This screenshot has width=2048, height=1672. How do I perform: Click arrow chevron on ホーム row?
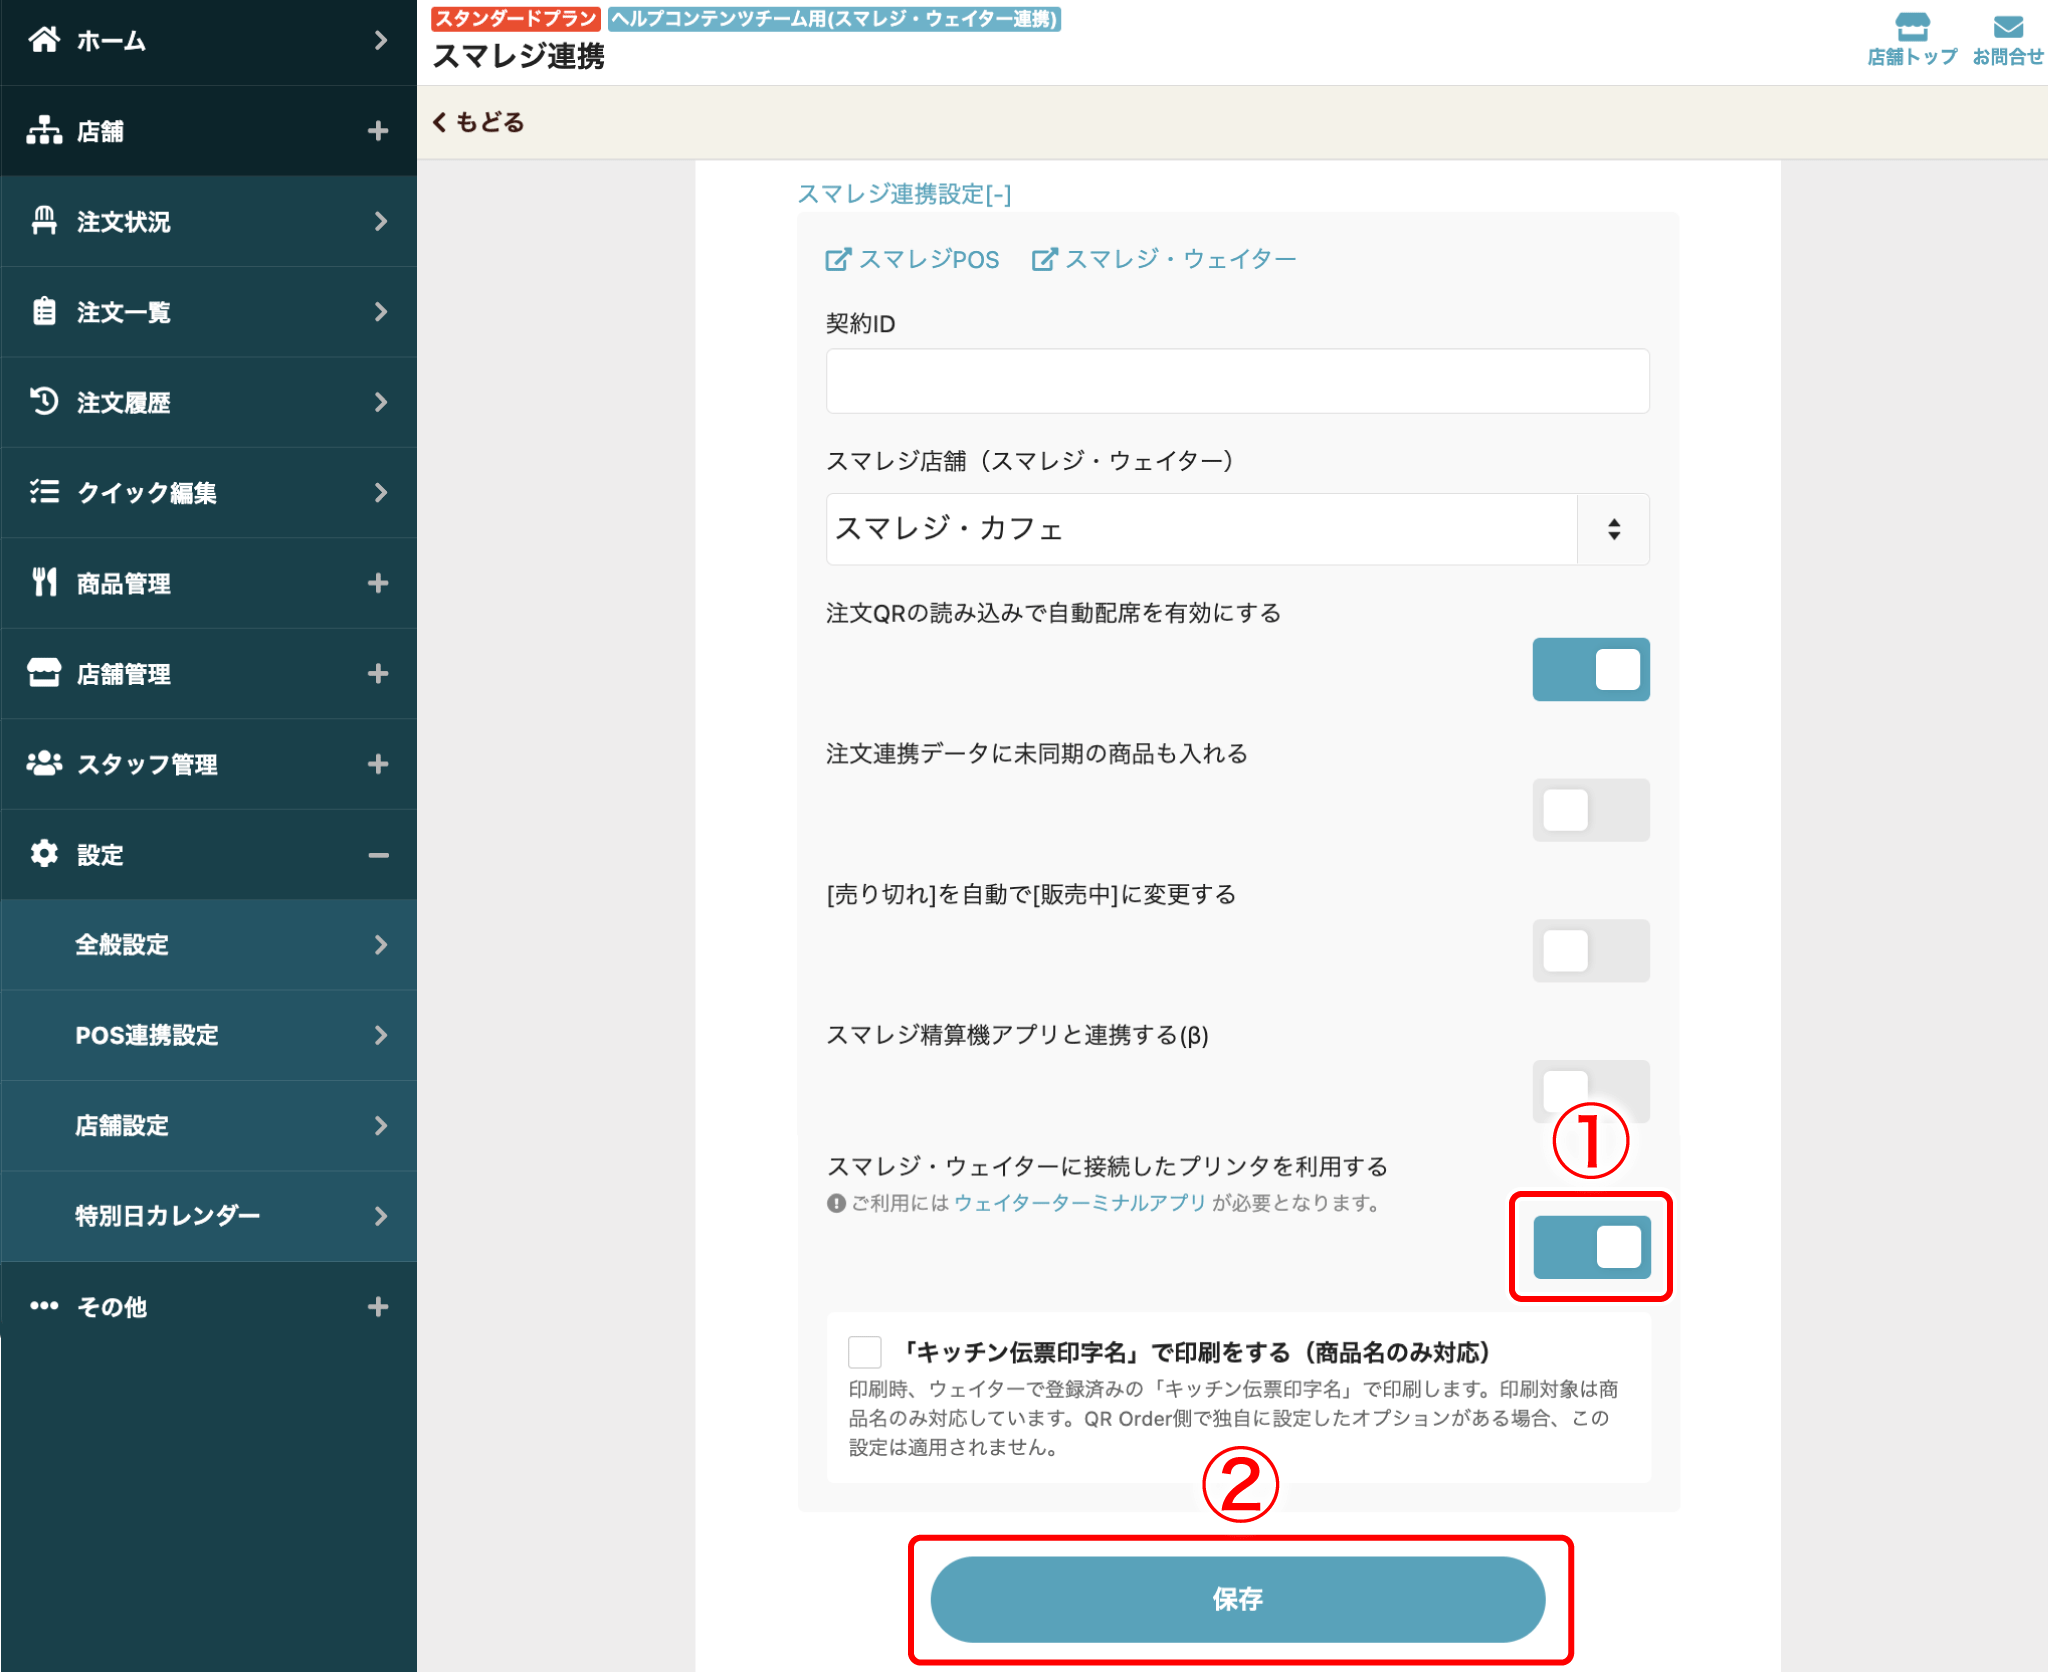pos(380,40)
